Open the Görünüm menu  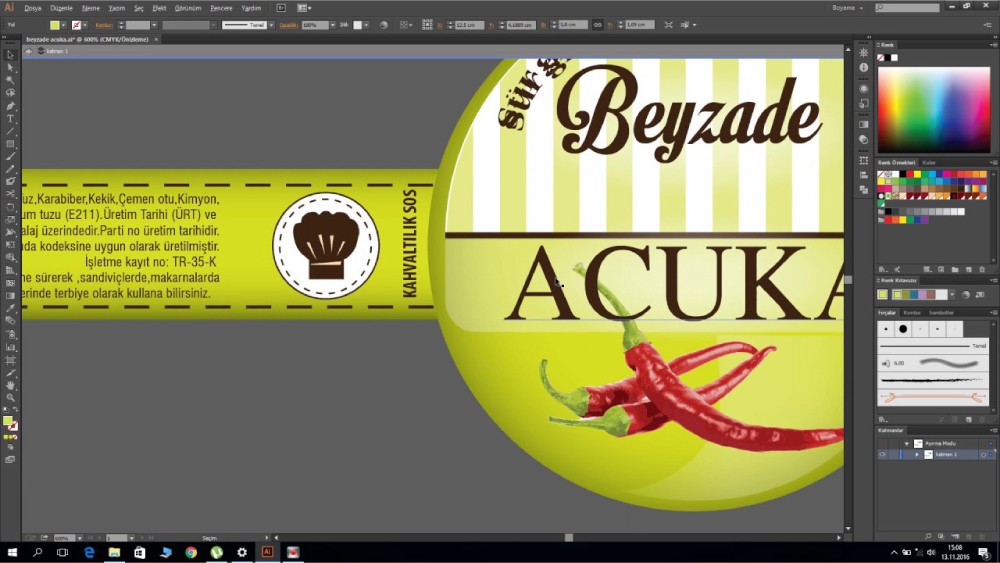coord(188,8)
